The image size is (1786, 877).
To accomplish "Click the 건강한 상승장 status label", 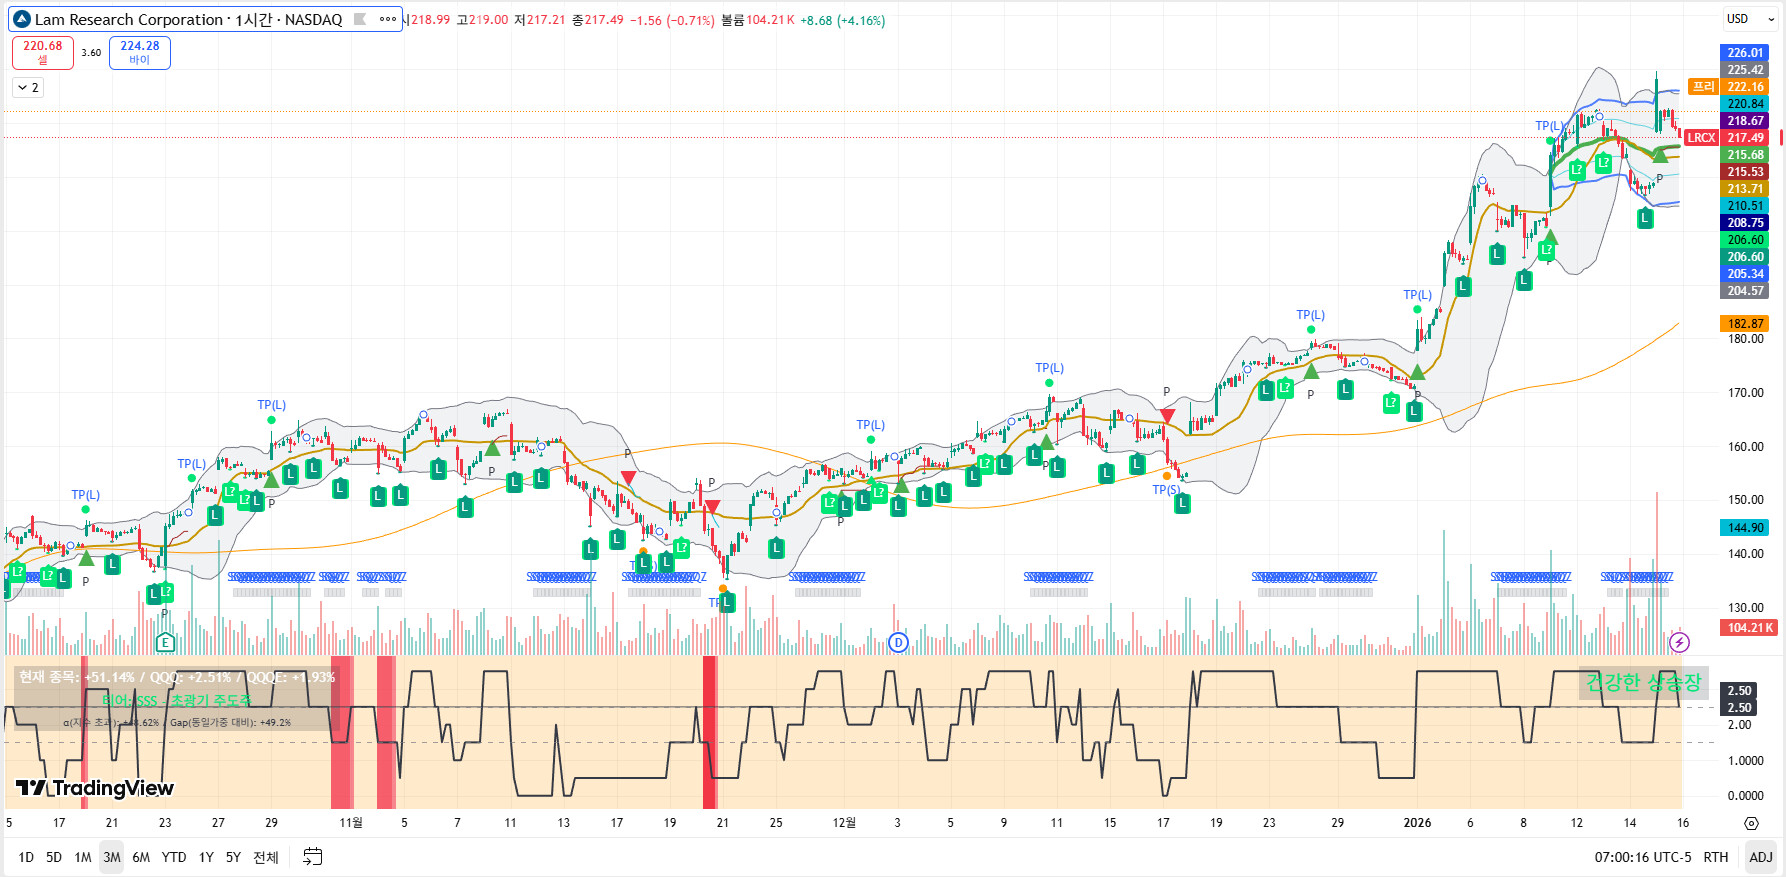I will point(1643,683).
